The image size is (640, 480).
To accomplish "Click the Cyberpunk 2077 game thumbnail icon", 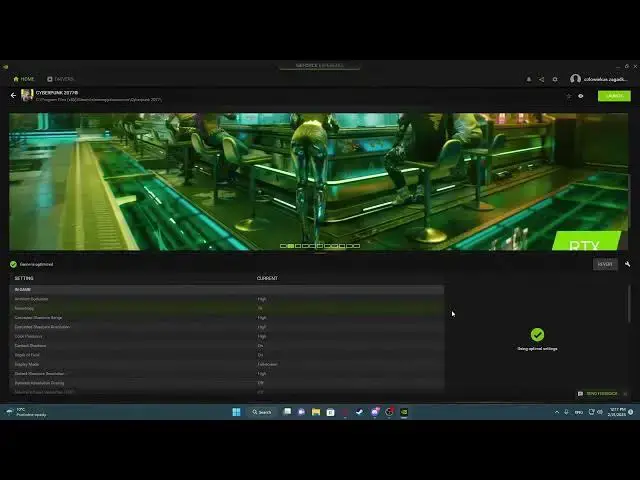I will click(x=27, y=95).
